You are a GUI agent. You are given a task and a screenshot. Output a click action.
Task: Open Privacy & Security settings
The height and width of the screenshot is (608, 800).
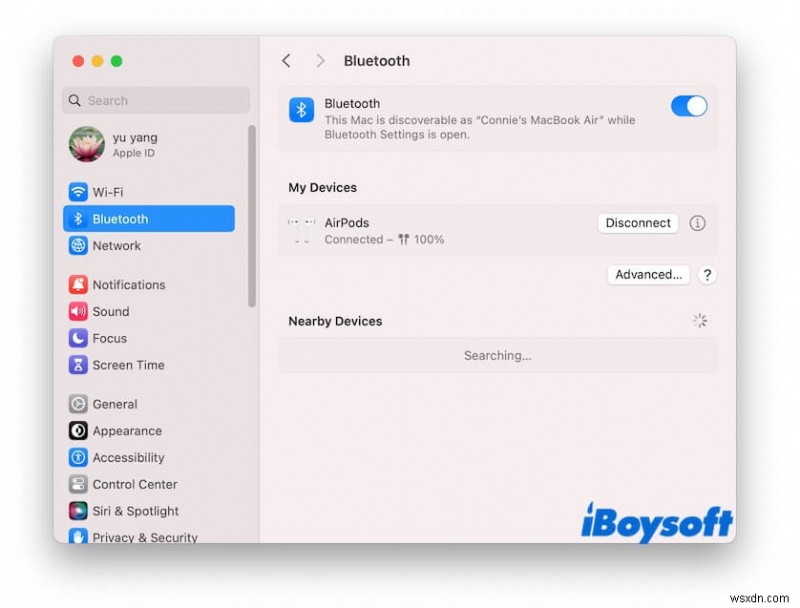(149, 536)
